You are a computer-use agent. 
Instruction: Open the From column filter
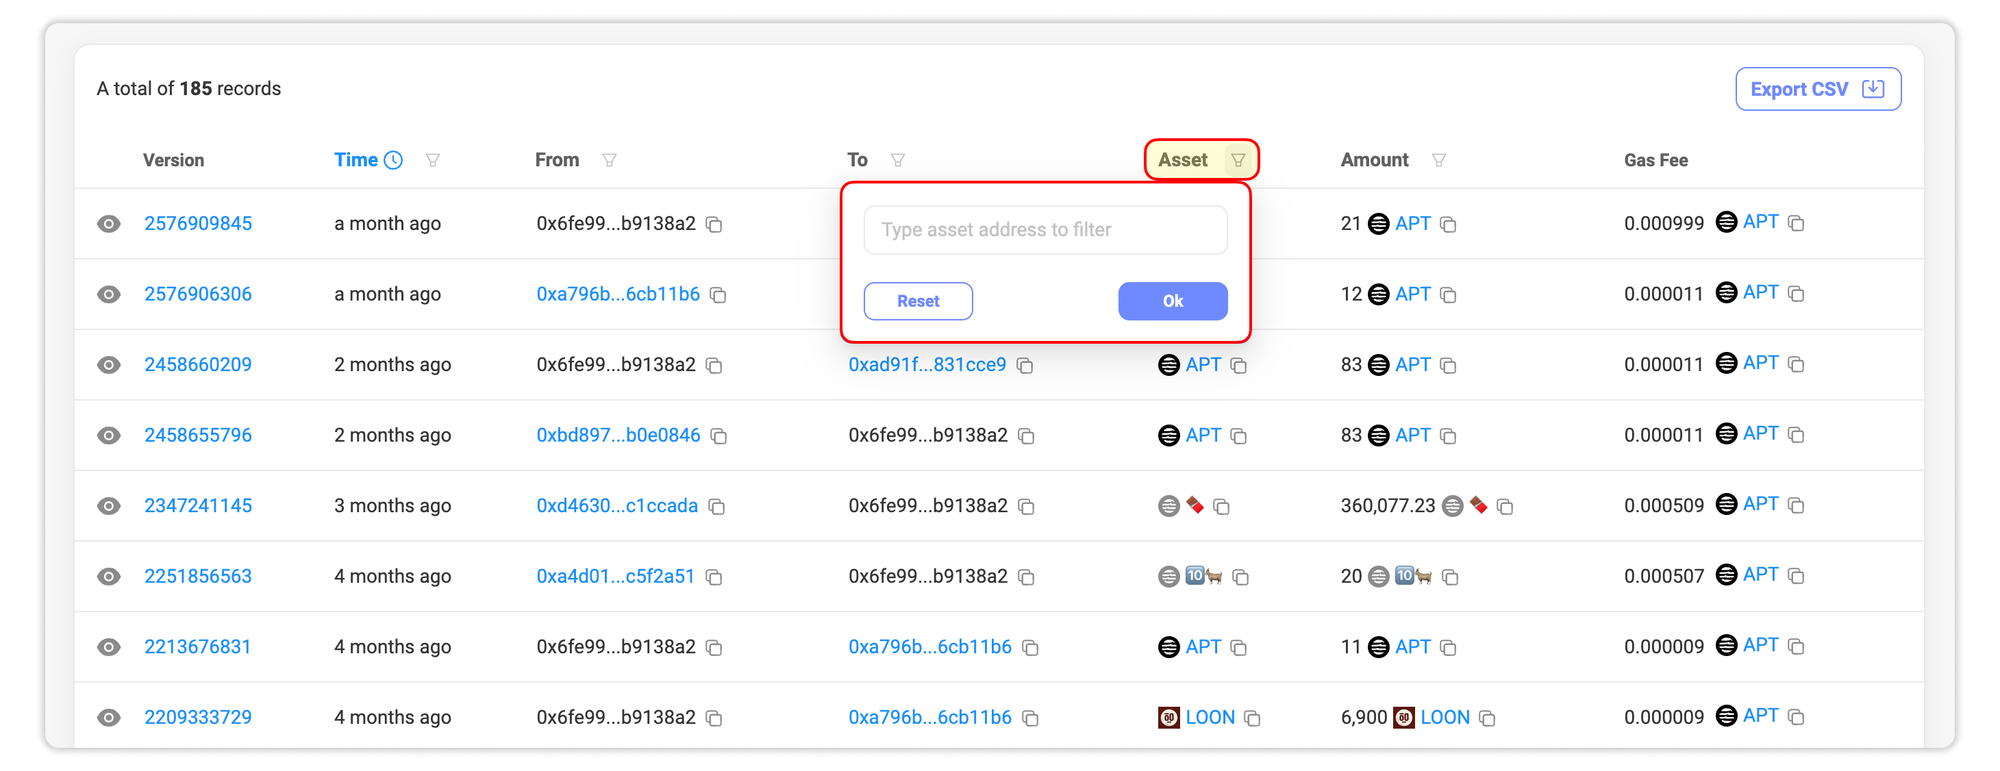tap(609, 160)
